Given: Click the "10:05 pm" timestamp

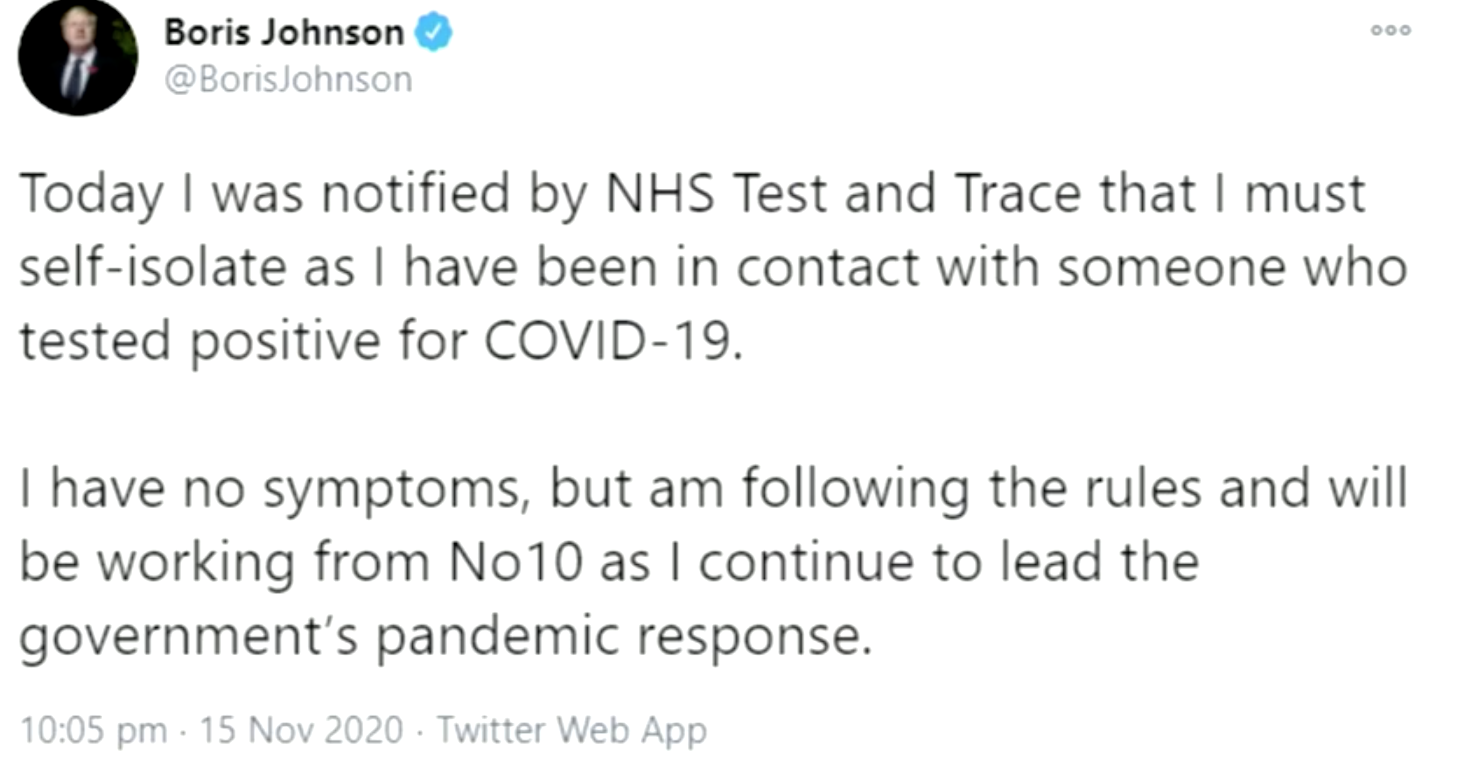Looking at the screenshot, I should [94, 730].
